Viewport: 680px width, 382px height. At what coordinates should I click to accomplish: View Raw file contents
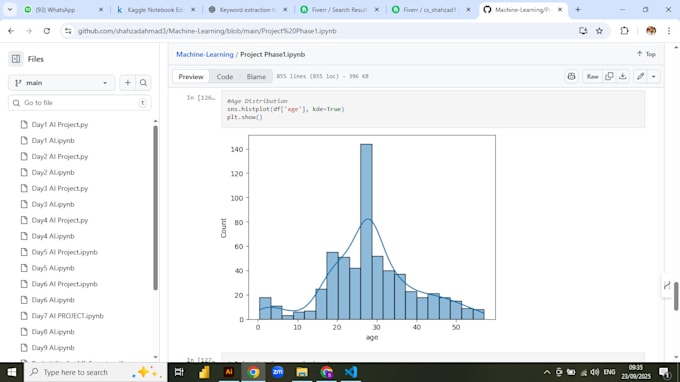[592, 76]
